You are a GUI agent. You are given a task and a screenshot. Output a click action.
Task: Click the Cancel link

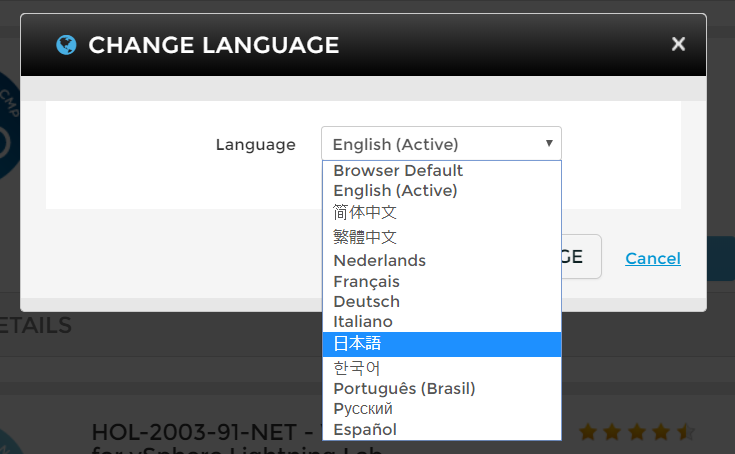[652, 258]
